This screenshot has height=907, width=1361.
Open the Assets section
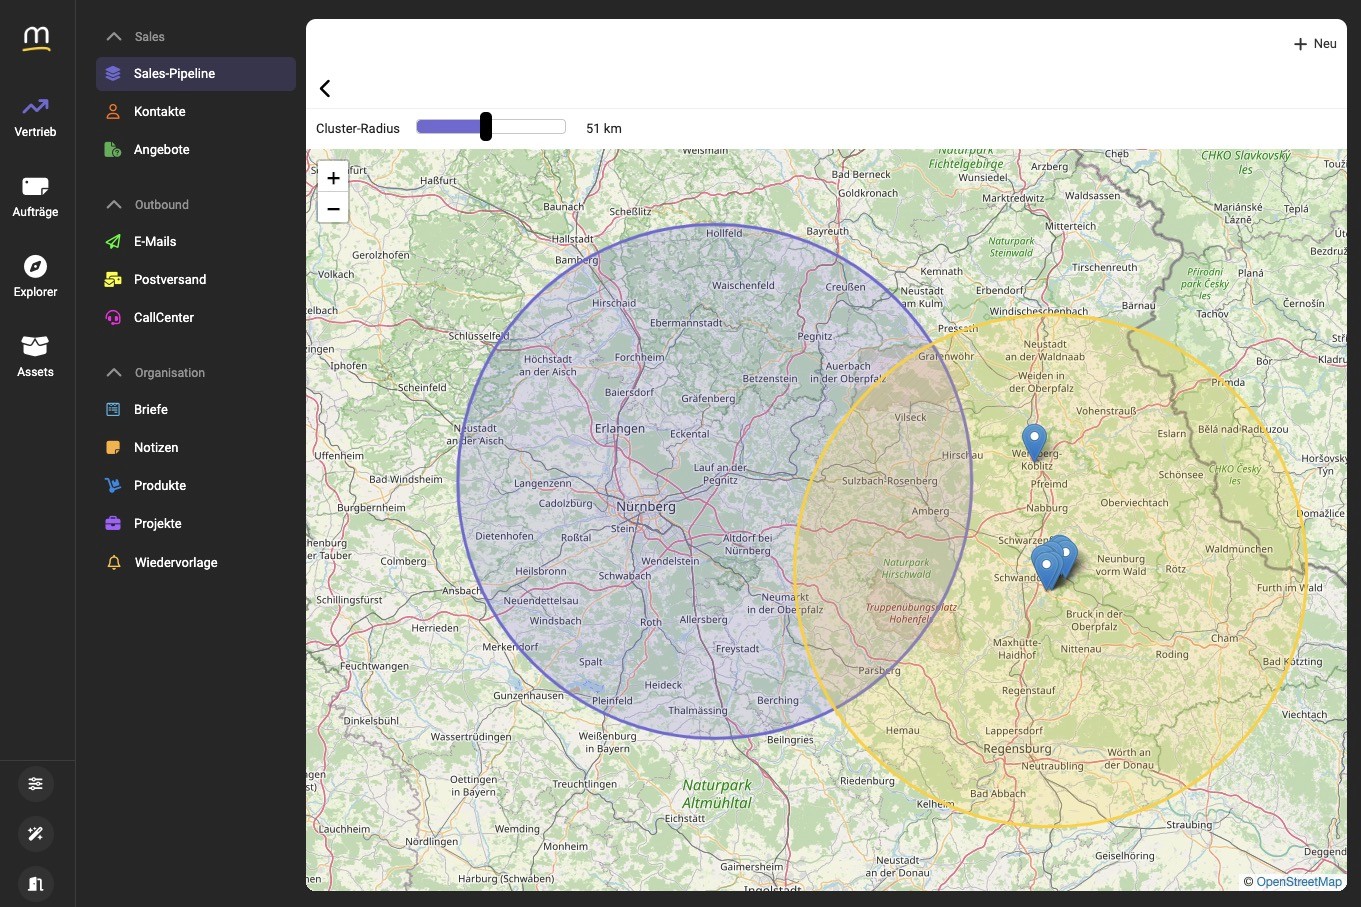pyautogui.click(x=35, y=356)
